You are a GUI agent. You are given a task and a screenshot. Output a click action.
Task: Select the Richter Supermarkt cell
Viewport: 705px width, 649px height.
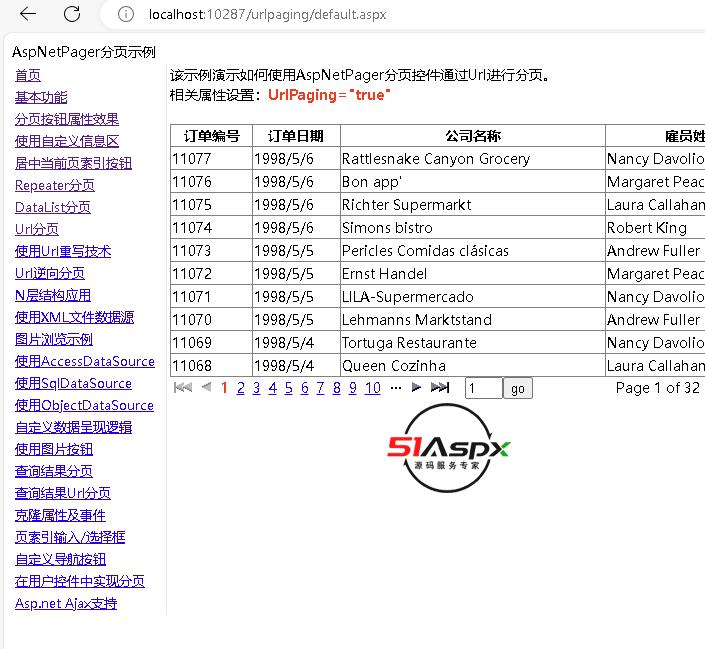pos(473,205)
